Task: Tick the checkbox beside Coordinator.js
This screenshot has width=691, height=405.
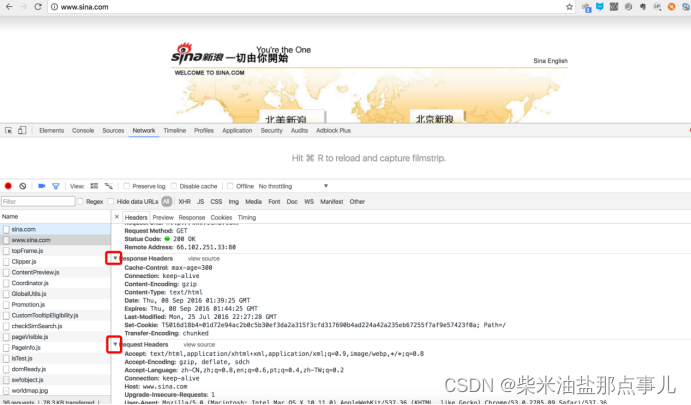Action: (x=6, y=283)
